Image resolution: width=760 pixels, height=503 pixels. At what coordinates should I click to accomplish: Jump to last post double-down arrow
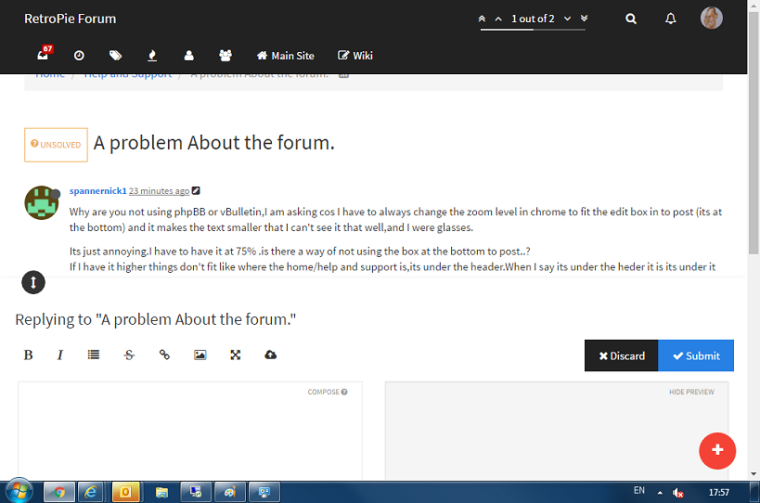pyautogui.click(x=584, y=18)
